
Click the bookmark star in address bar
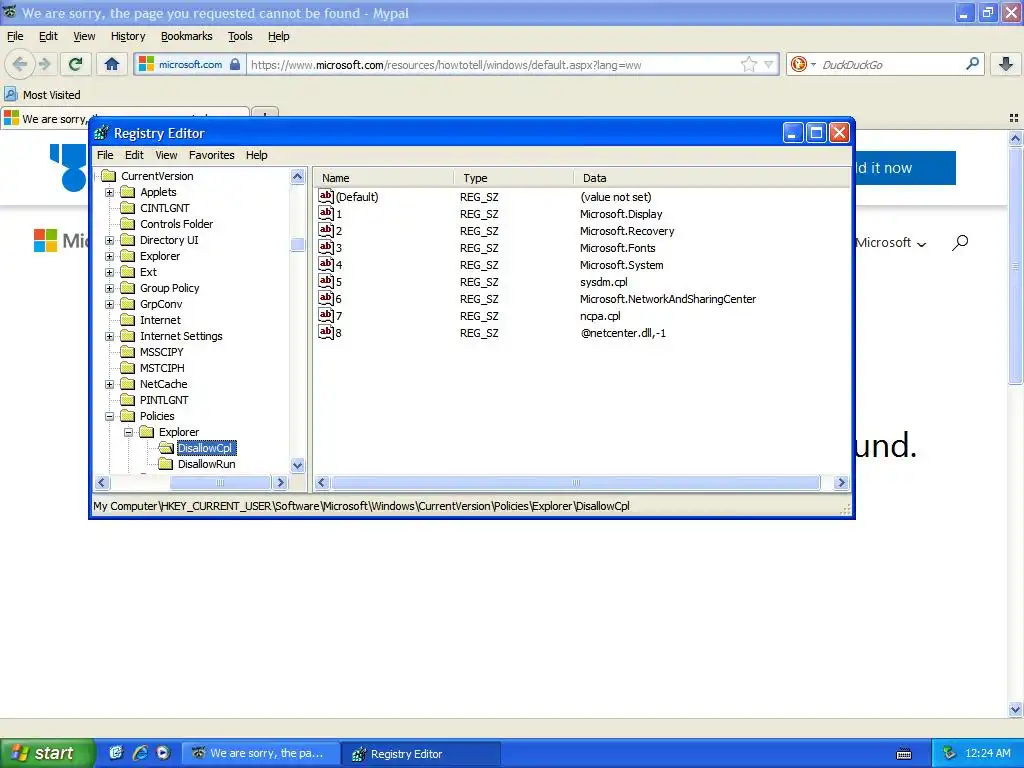(x=748, y=64)
